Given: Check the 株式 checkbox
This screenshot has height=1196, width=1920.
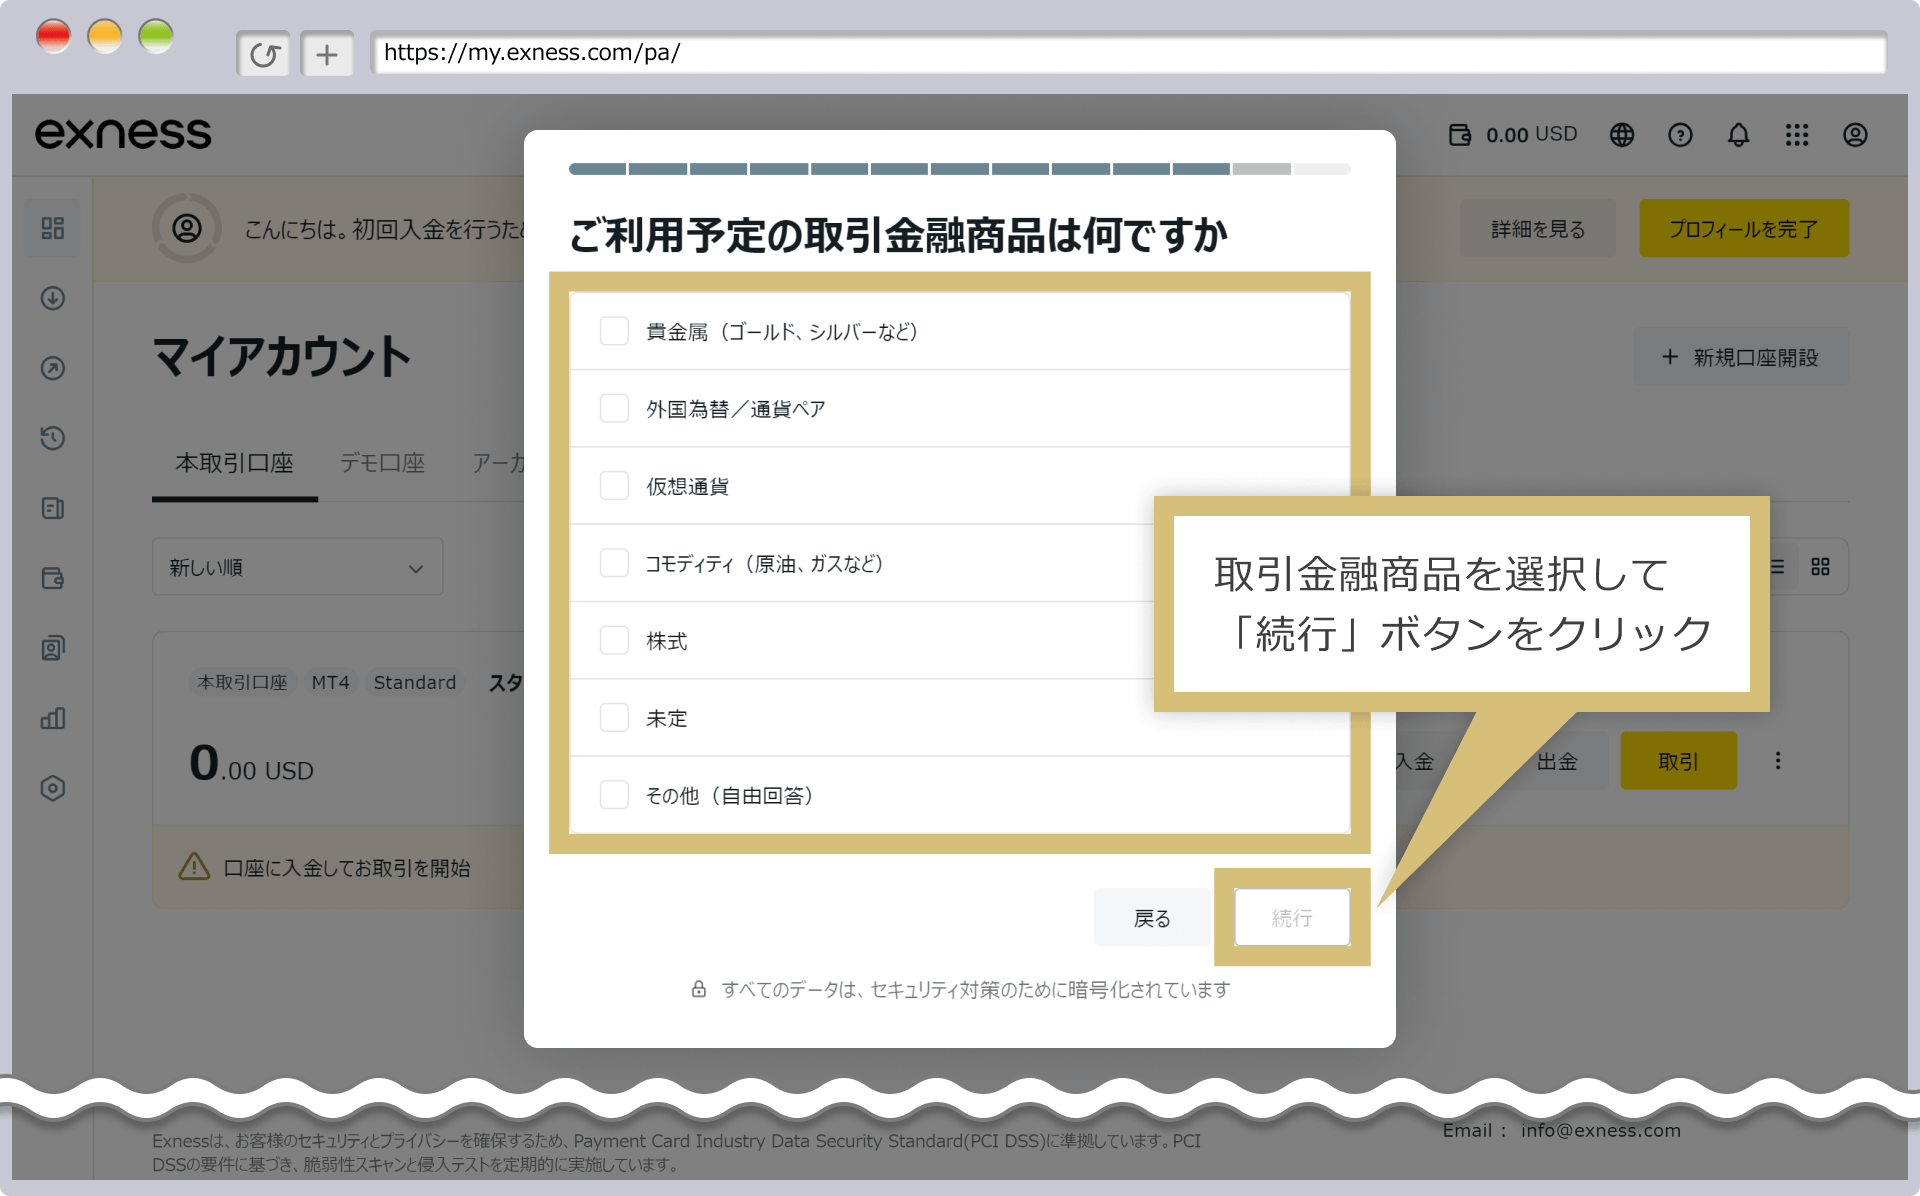Looking at the screenshot, I should point(614,640).
